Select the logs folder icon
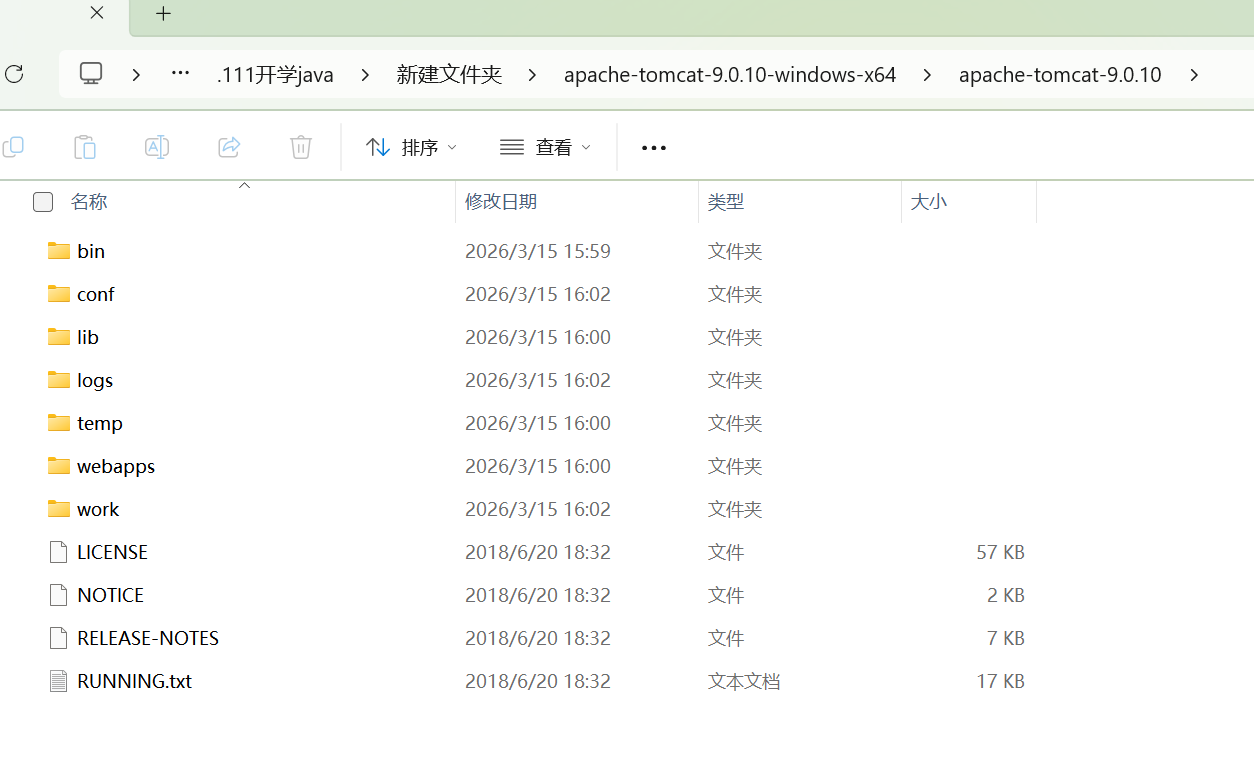1254x776 pixels. (59, 380)
